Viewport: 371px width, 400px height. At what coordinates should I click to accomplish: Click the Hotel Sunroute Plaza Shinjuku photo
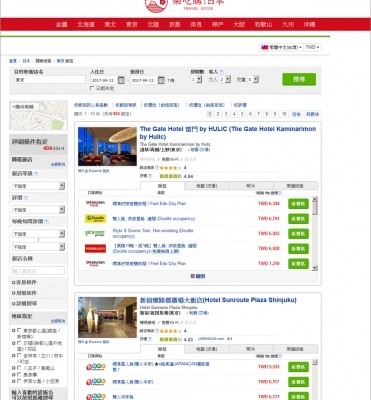(x=107, y=317)
